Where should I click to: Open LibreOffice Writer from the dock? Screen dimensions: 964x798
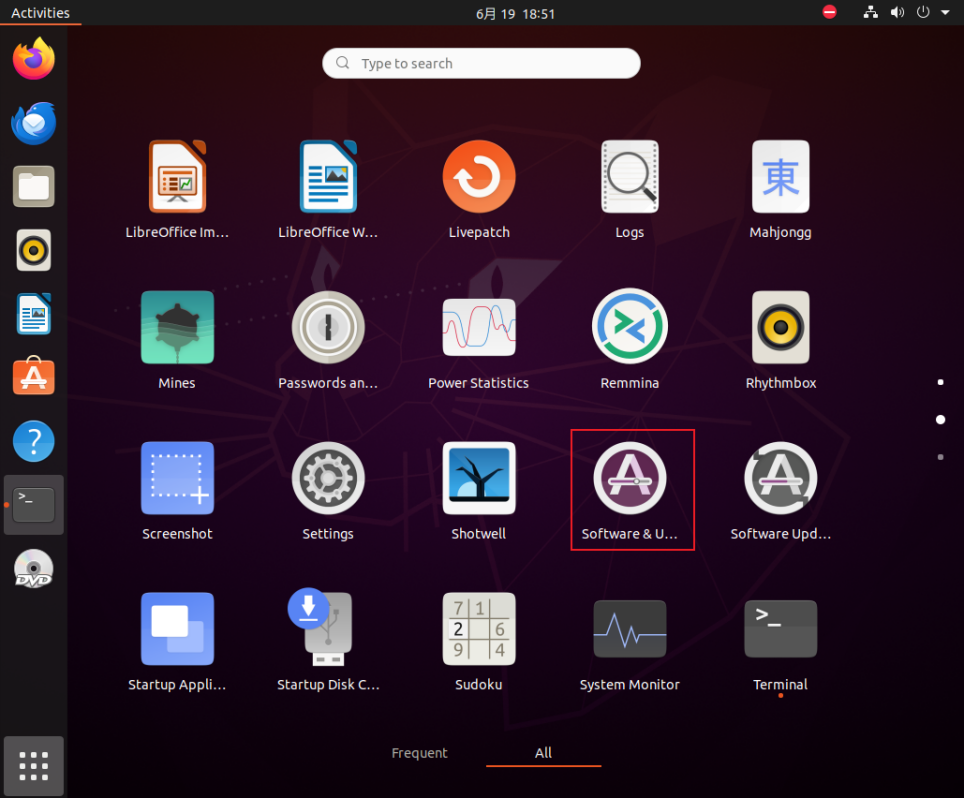tap(34, 313)
